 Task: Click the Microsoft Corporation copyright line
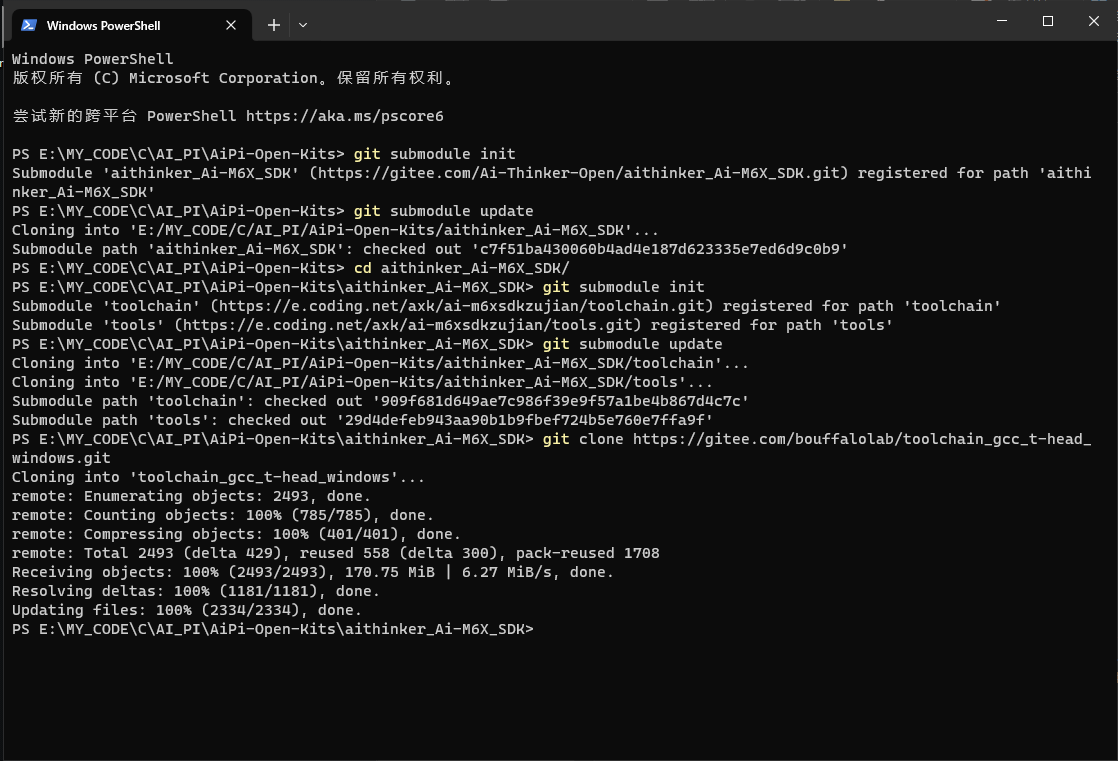click(234, 78)
